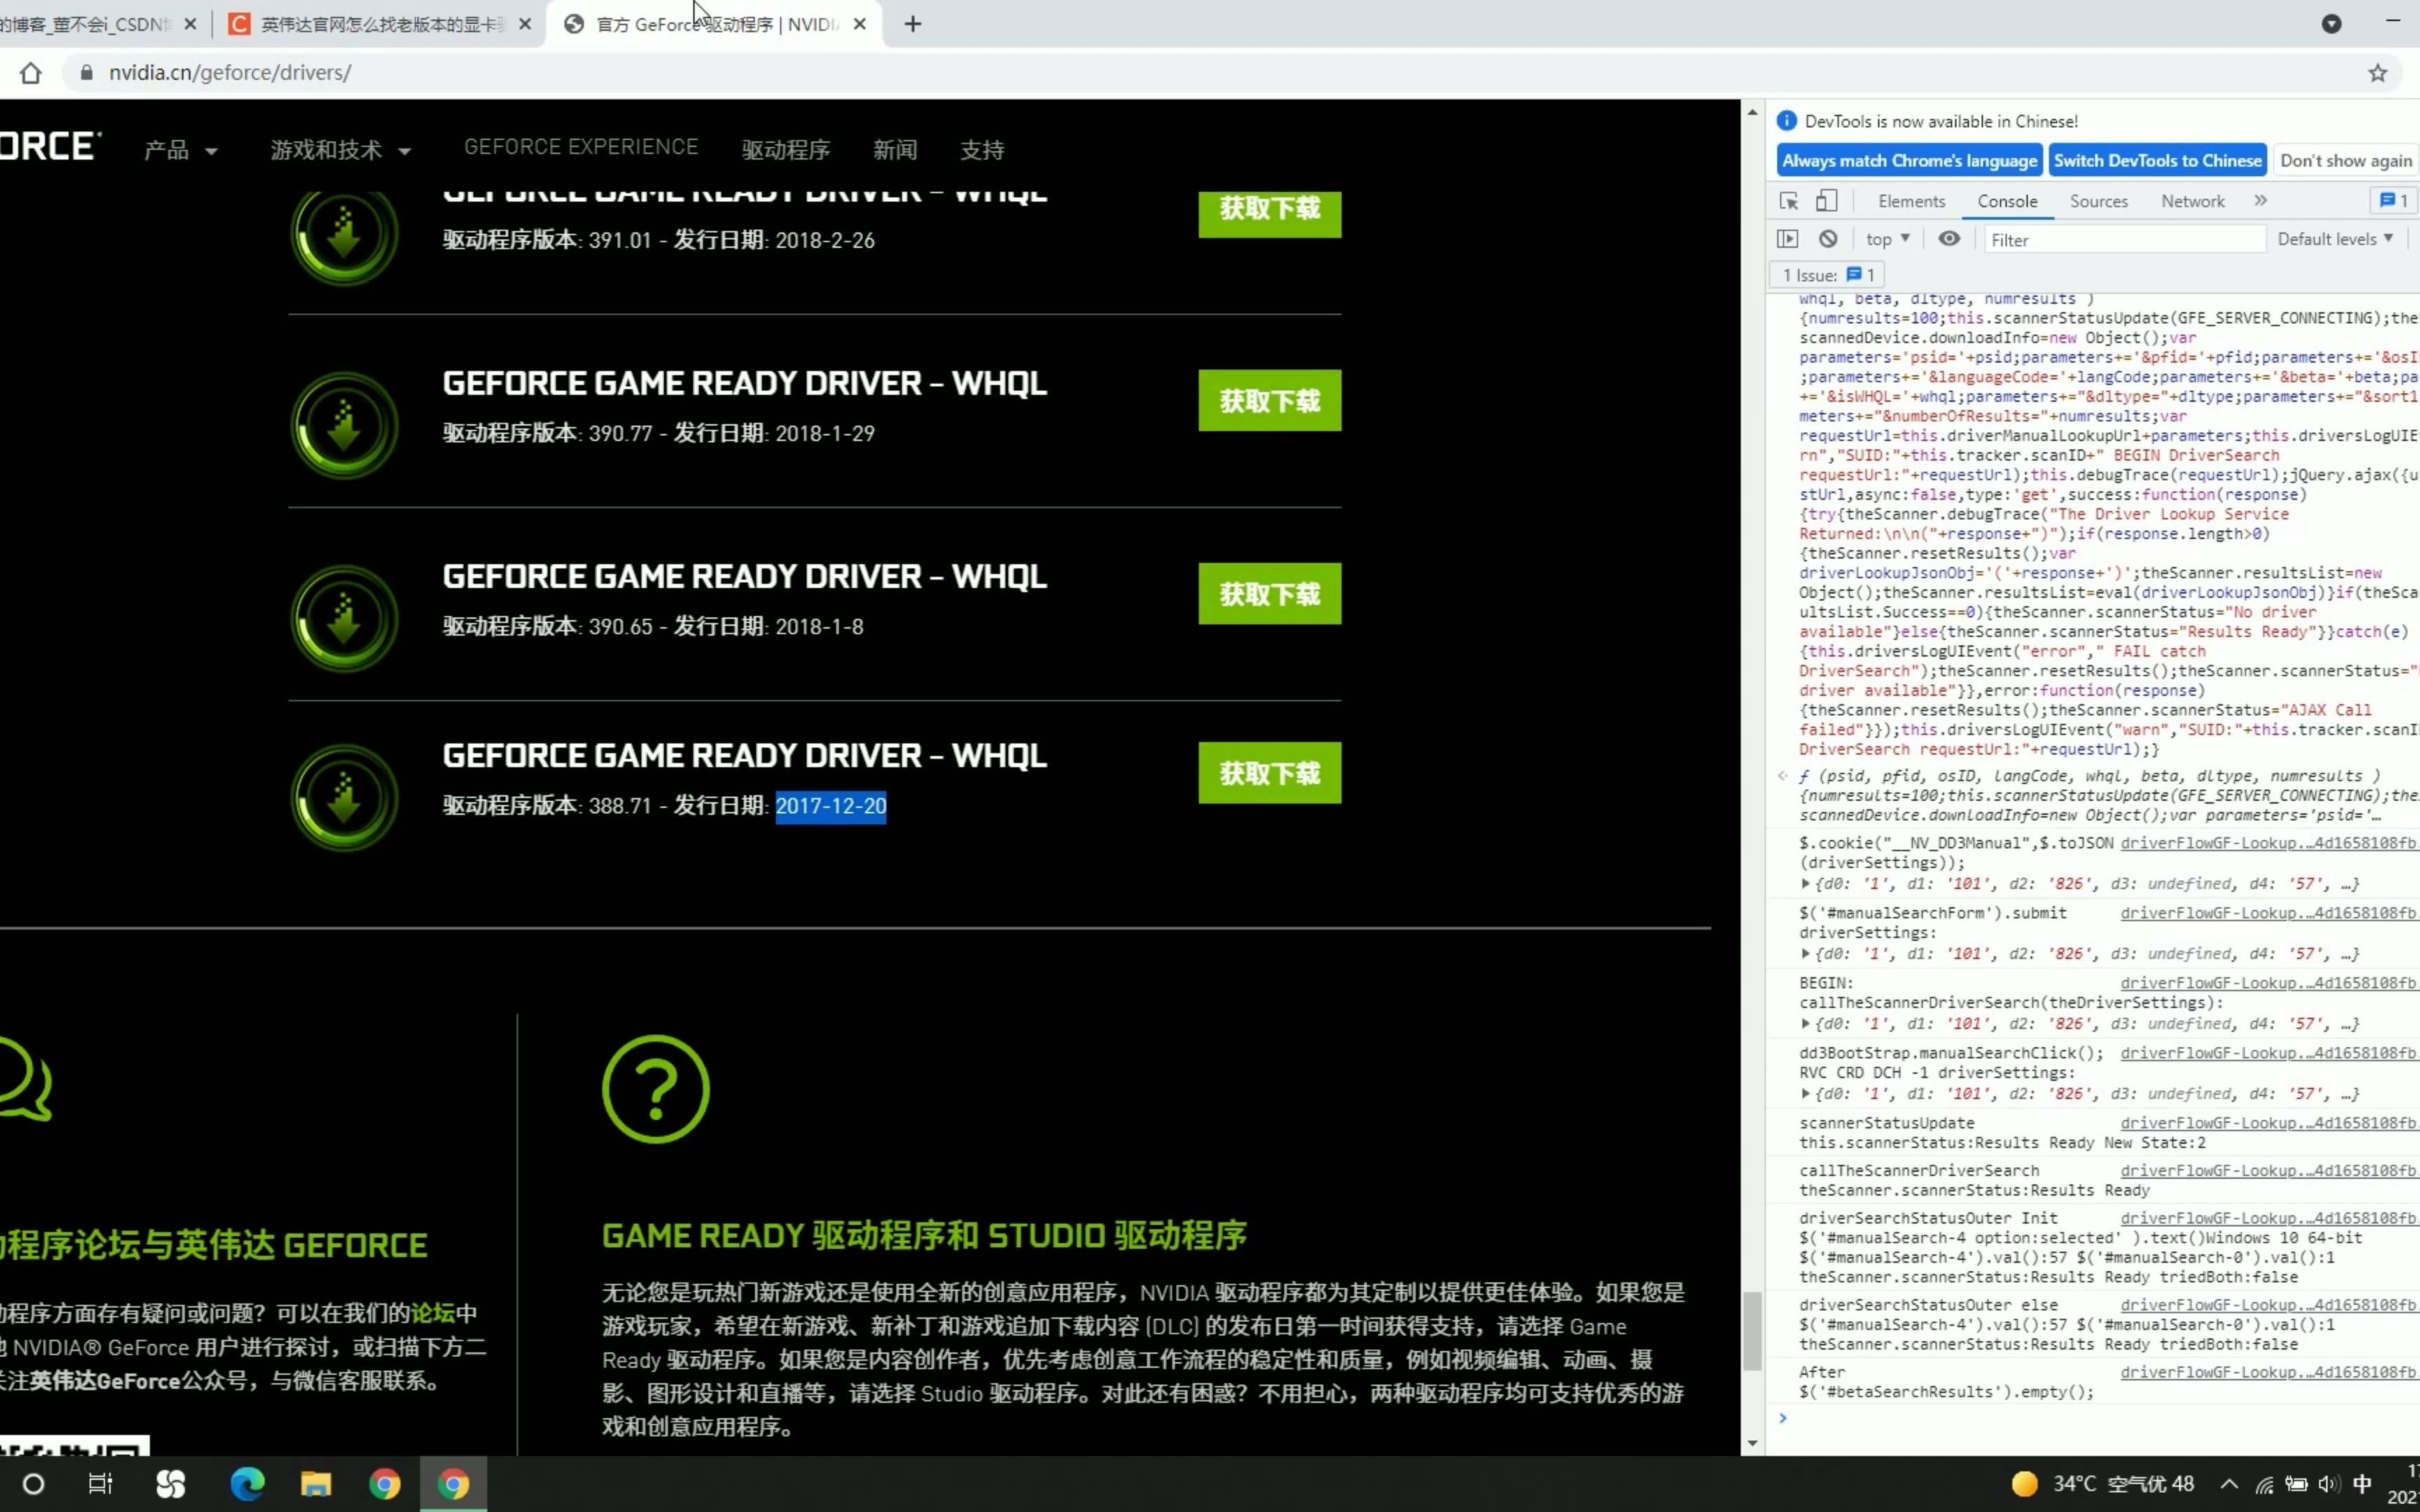The image size is (2420, 1512).
Task: Click the console Filter input field
Action: click(2122, 240)
